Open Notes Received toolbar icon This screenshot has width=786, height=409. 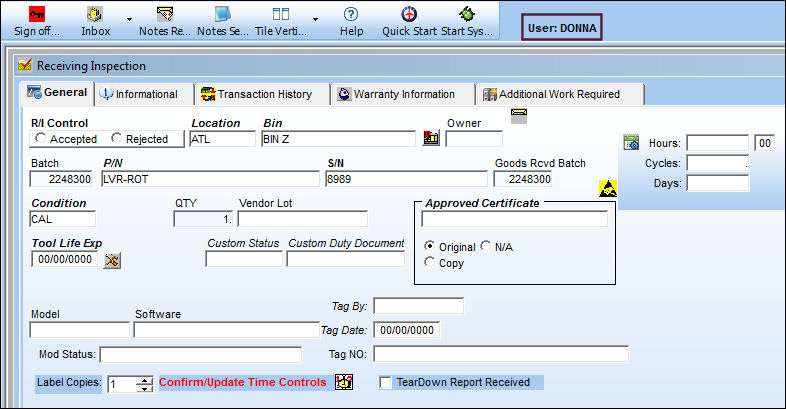164,14
